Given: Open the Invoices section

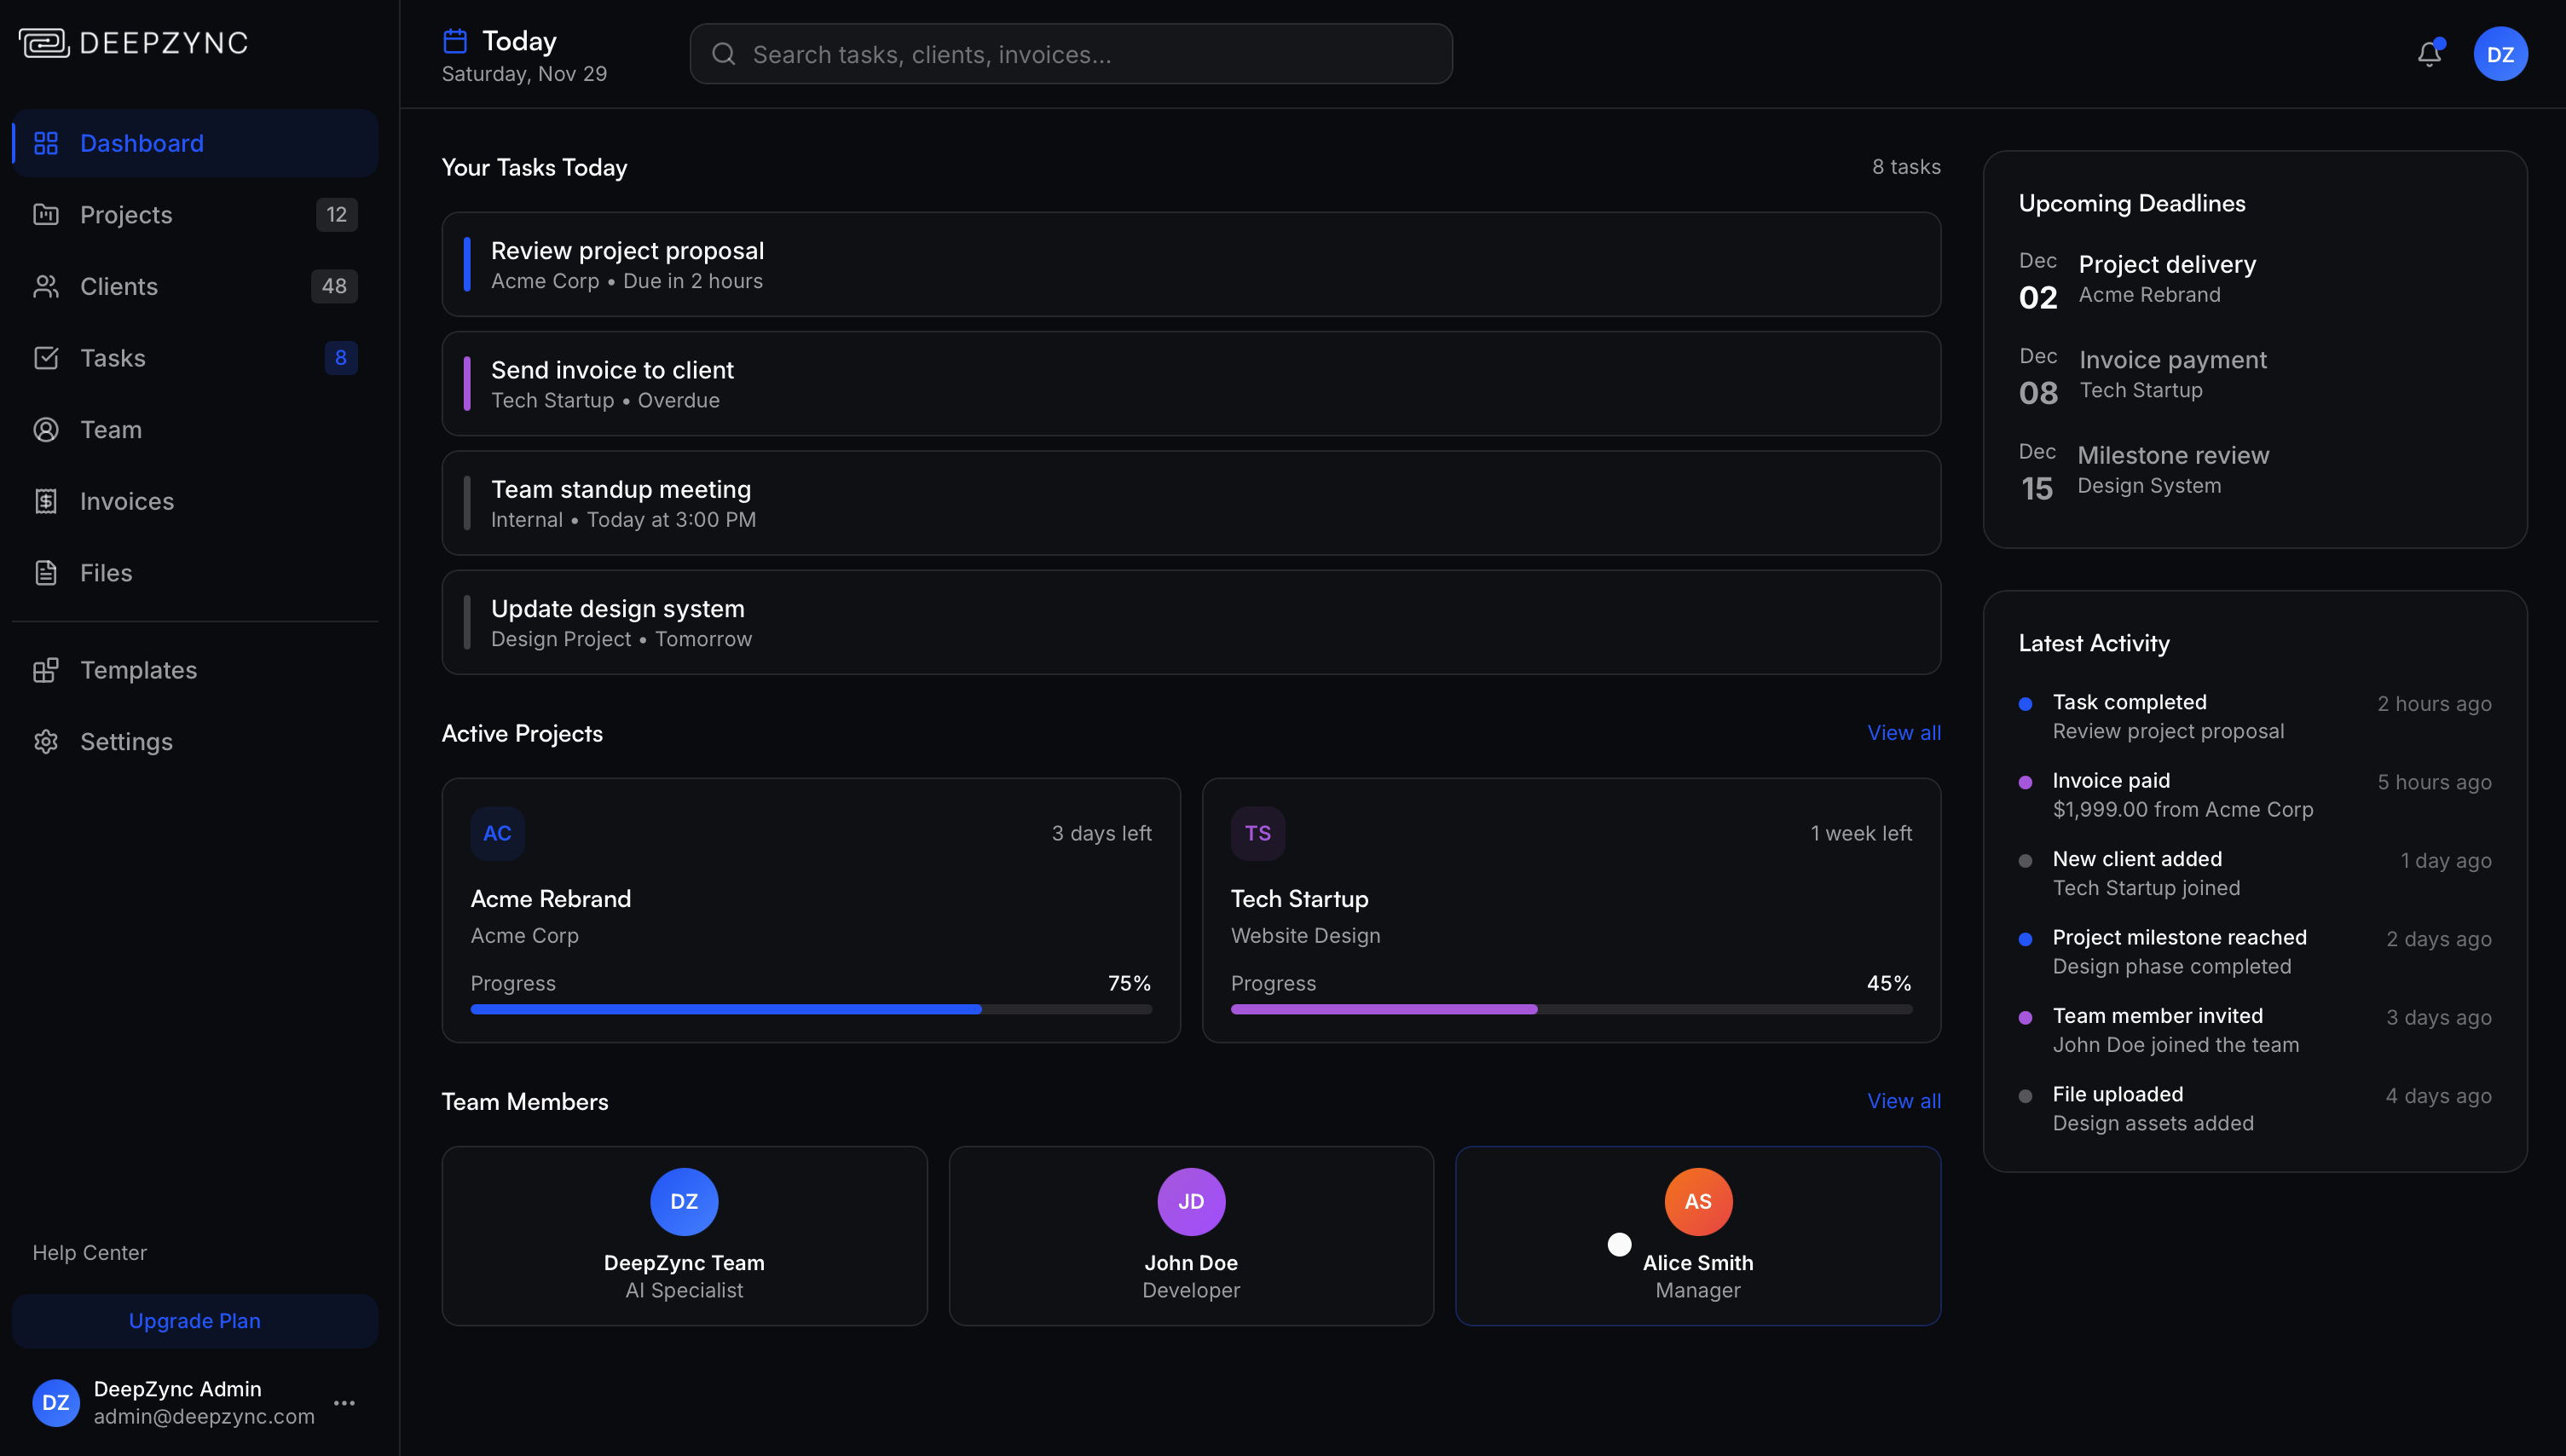Looking at the screenshot, I should (x=126, y=501).
